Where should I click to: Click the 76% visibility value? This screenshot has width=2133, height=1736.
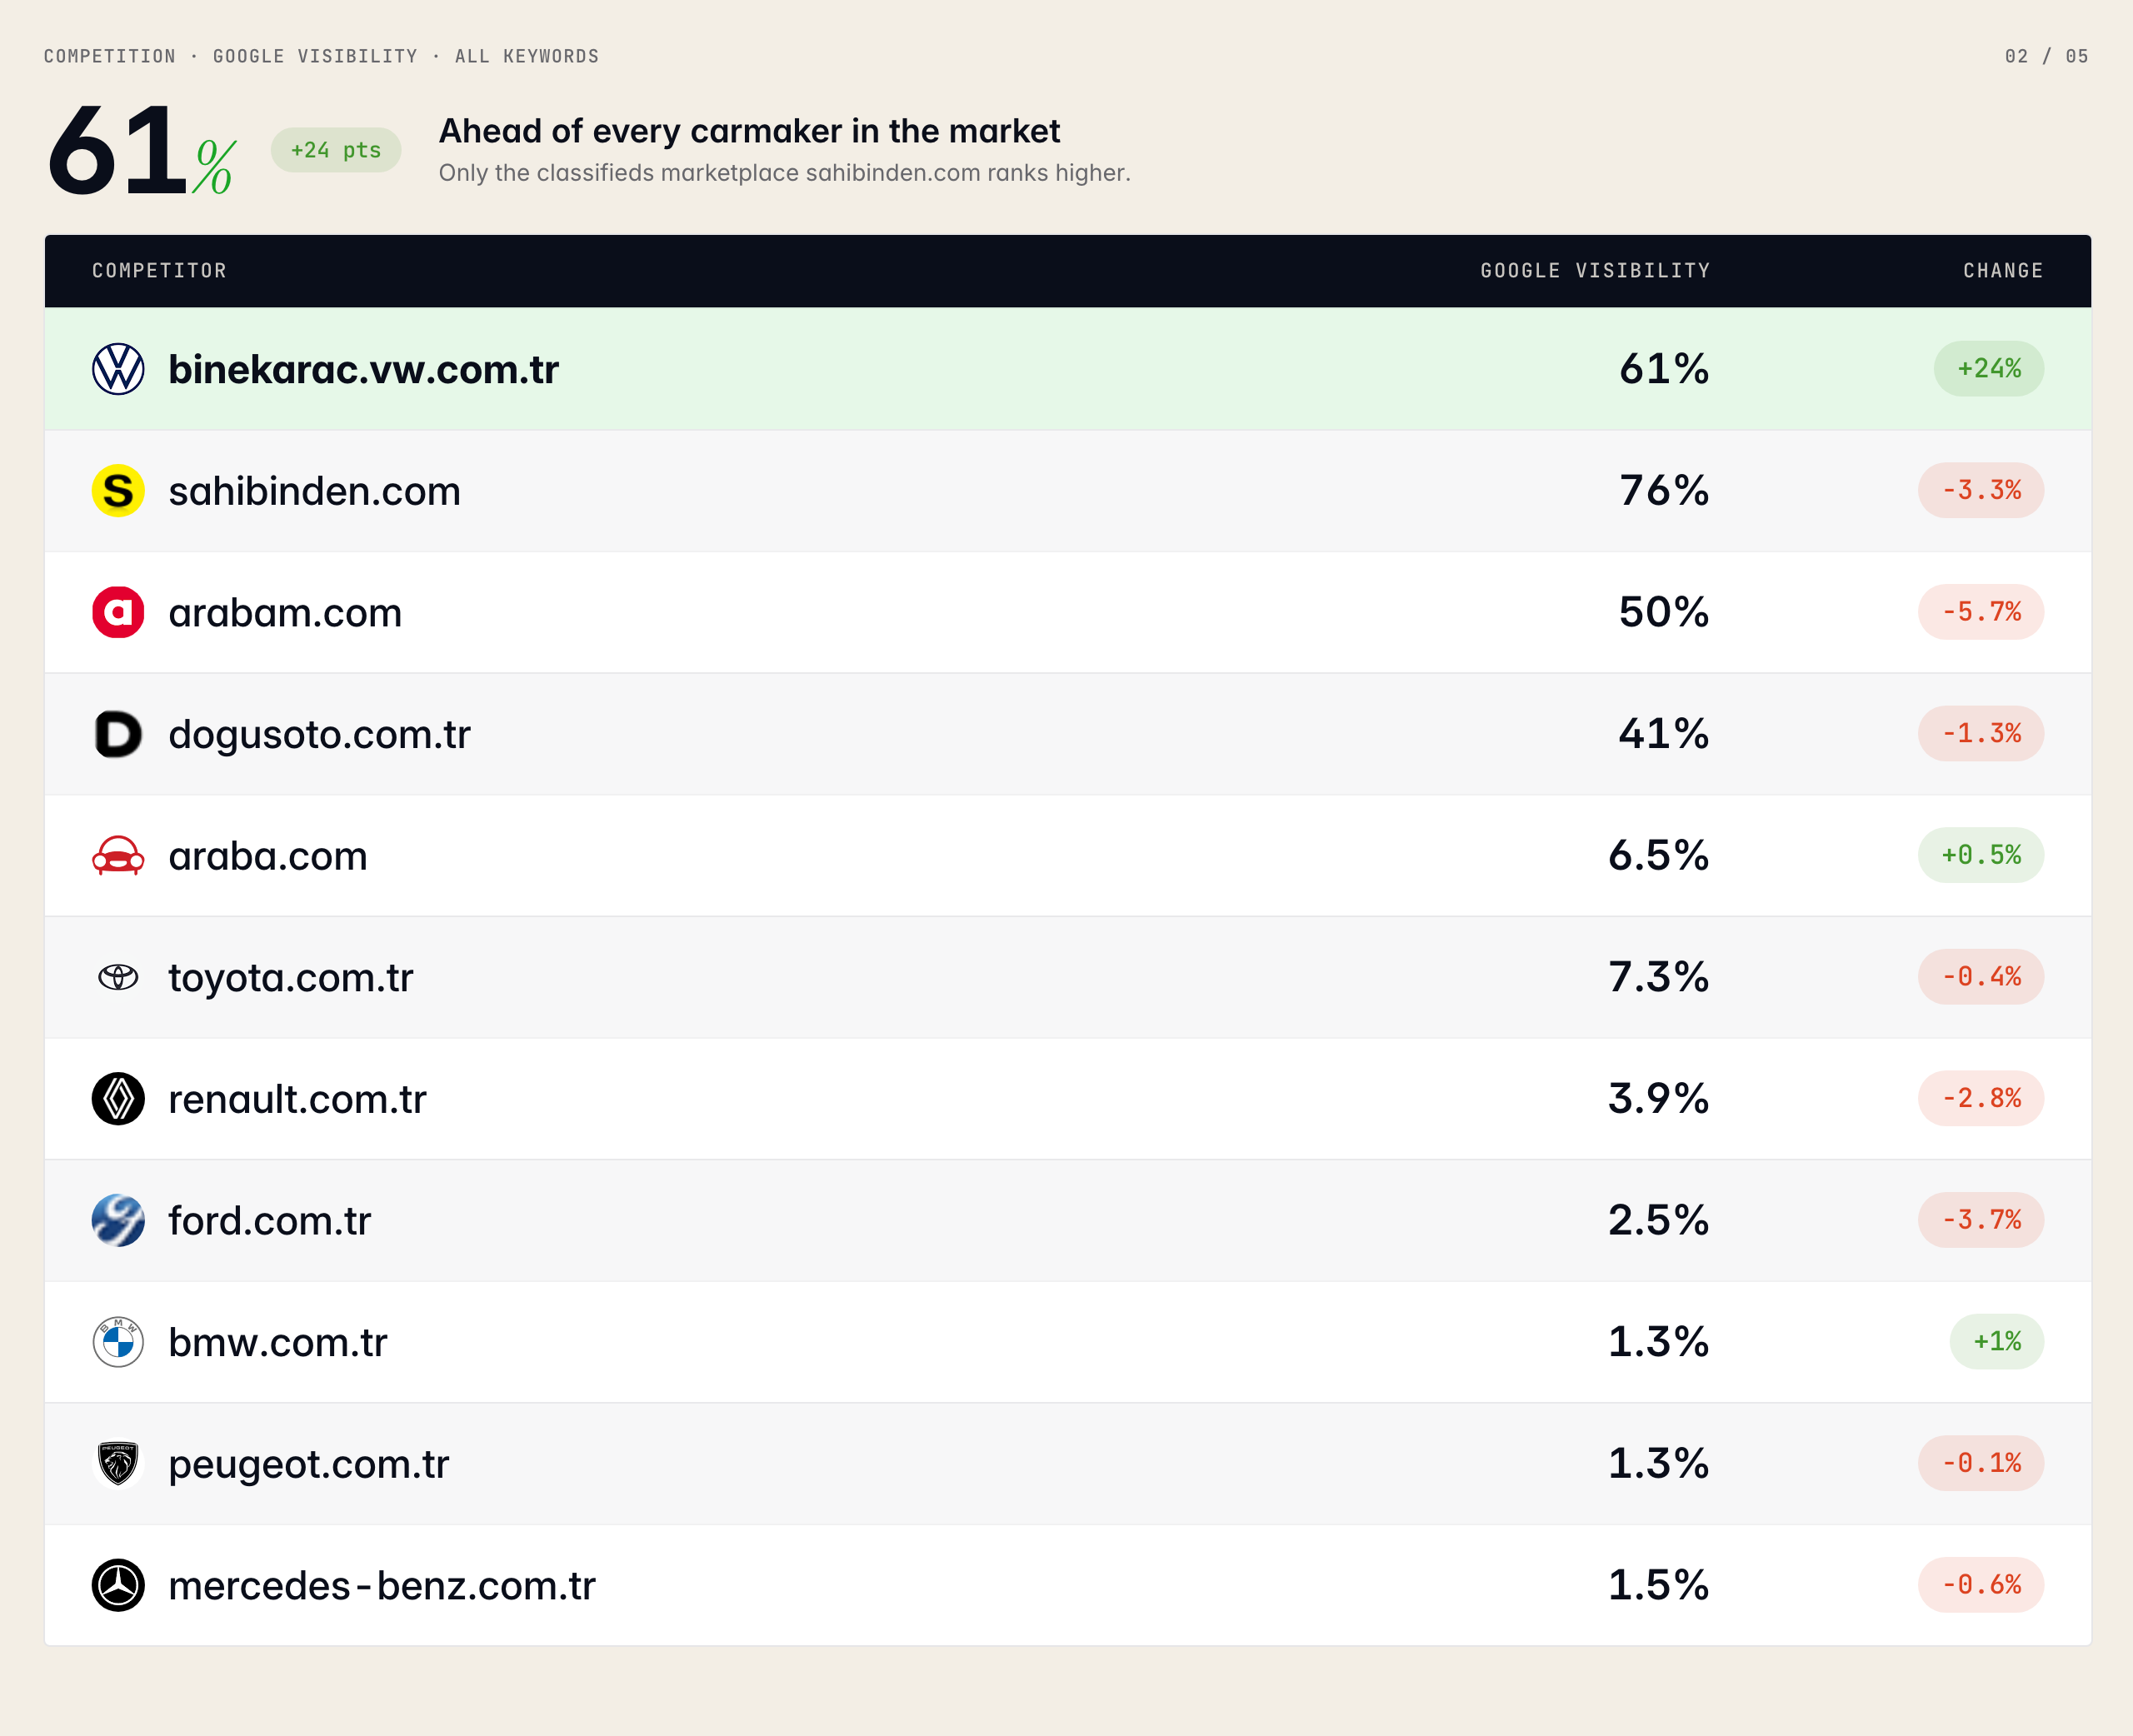pos(1664,490)
